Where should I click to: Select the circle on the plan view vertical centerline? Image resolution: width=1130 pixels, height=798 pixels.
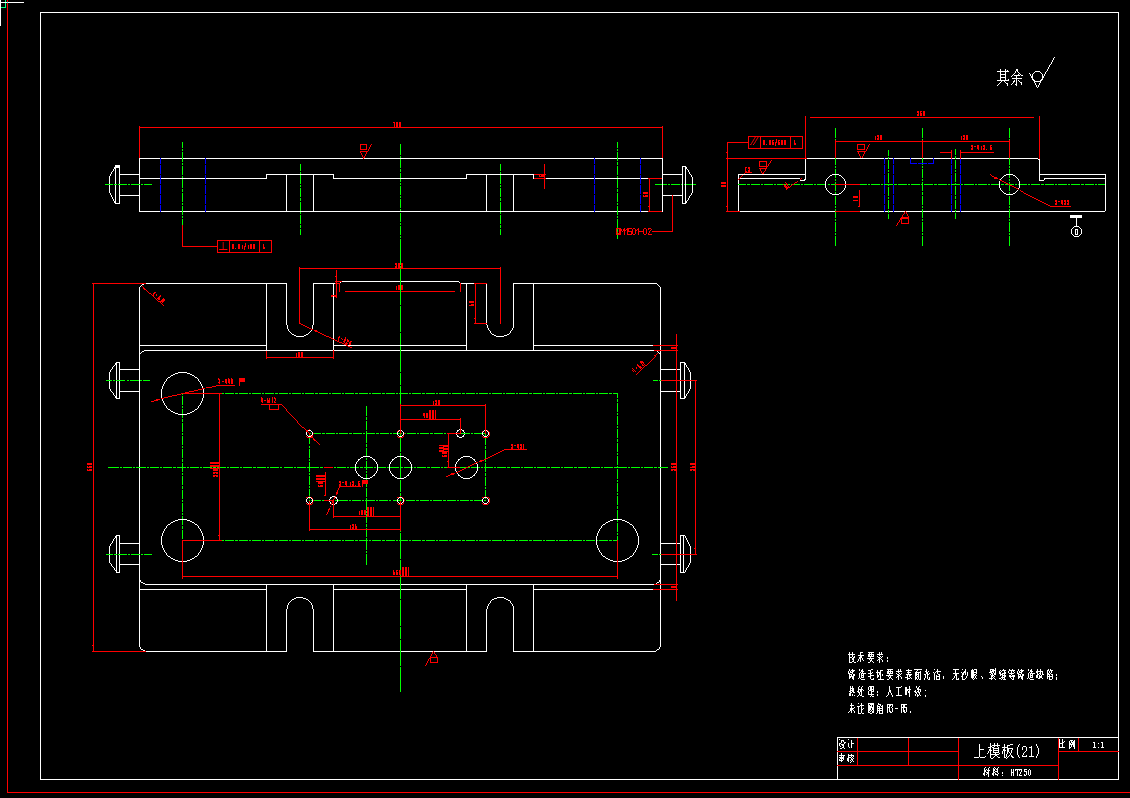pos(401,467)
